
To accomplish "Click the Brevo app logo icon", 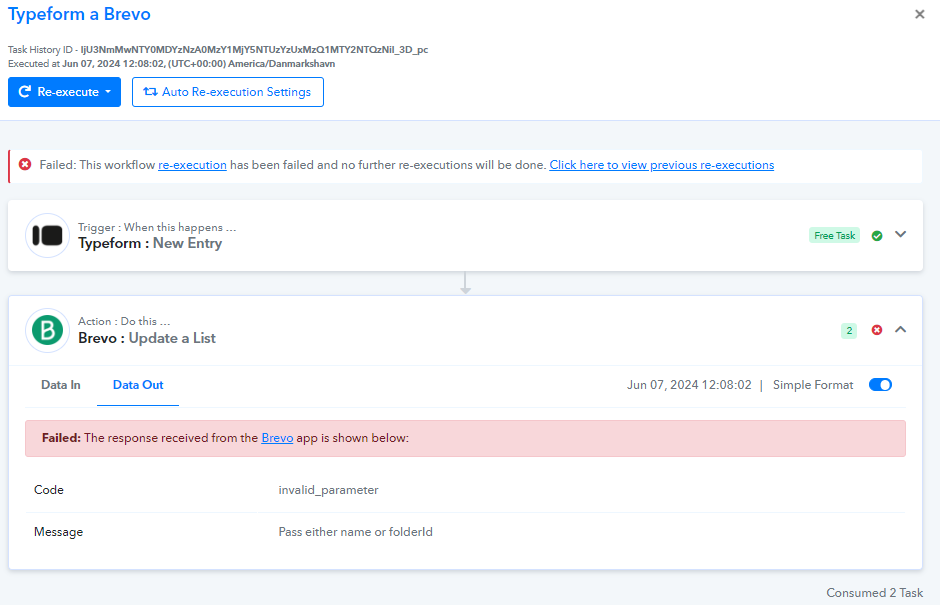I will click(x=47, y=330).
